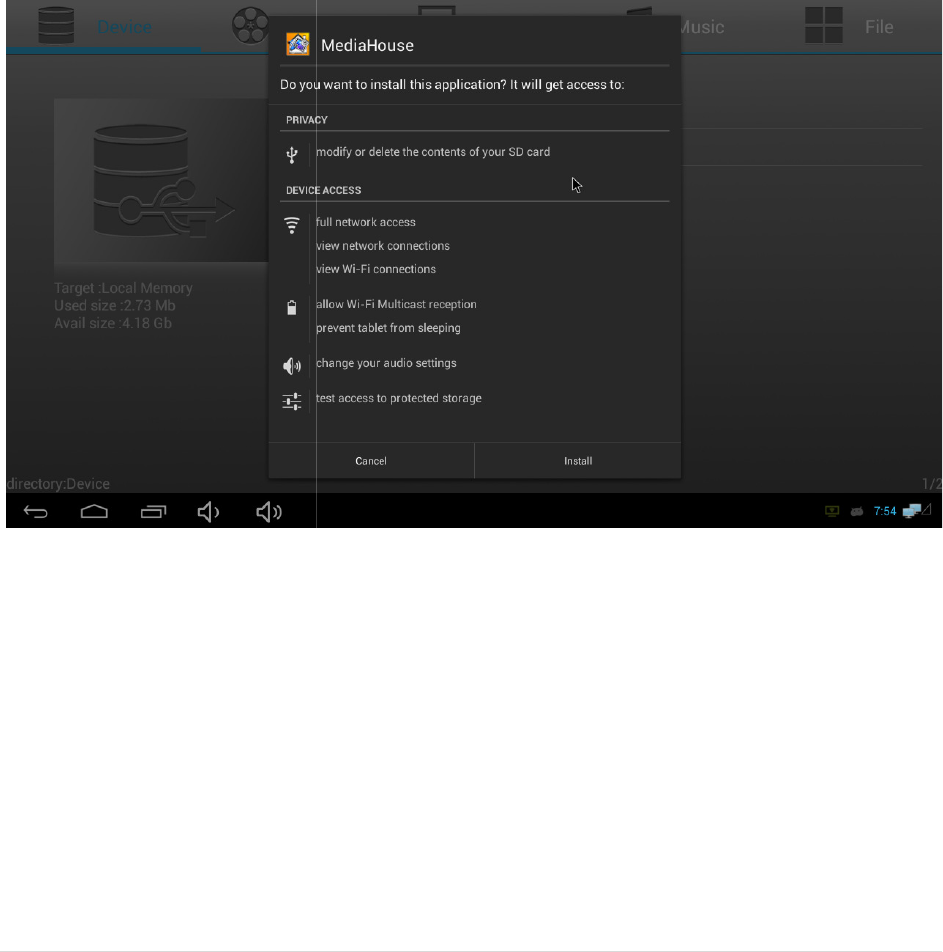Screen dimensions: 943x952
Task: Click the 'Do you want to install this application?' text
Action: [x=393, y=84]
